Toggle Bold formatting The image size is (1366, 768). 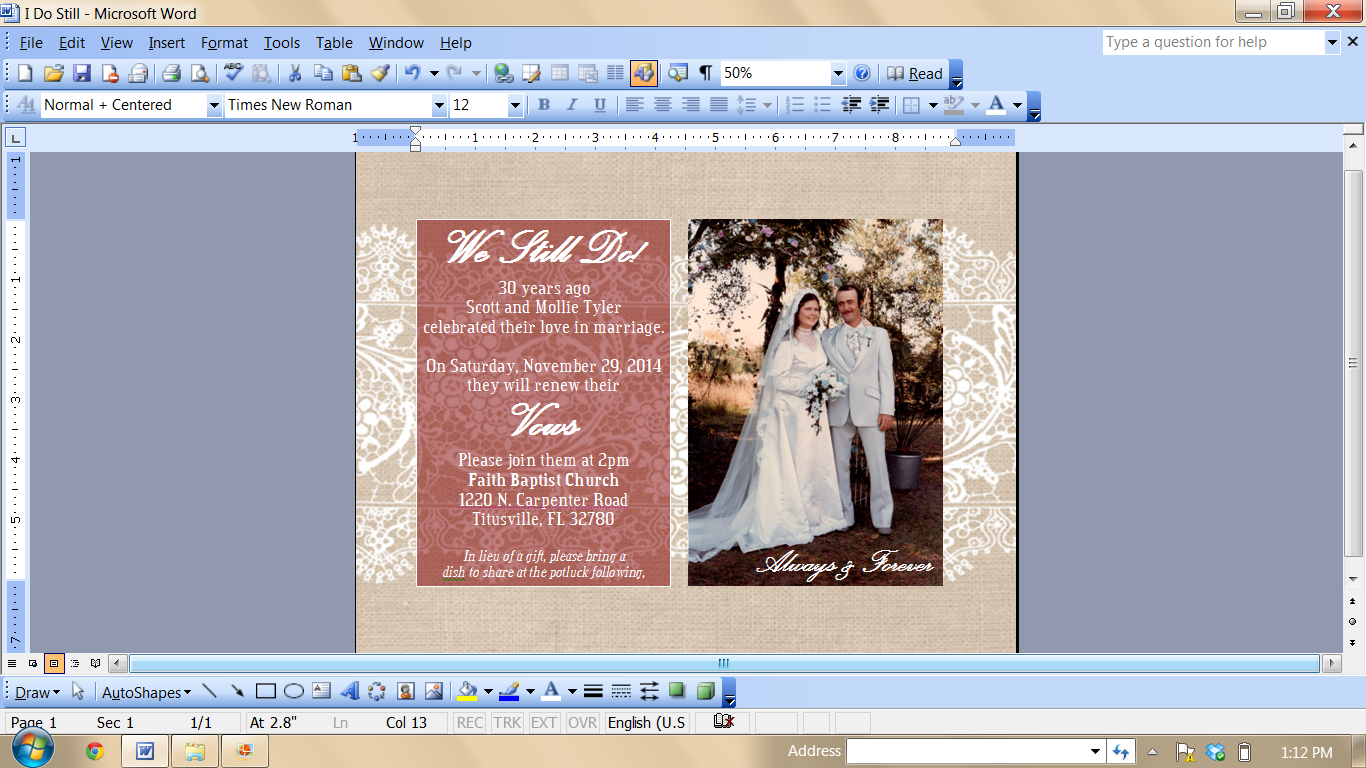tap(544, 105)
